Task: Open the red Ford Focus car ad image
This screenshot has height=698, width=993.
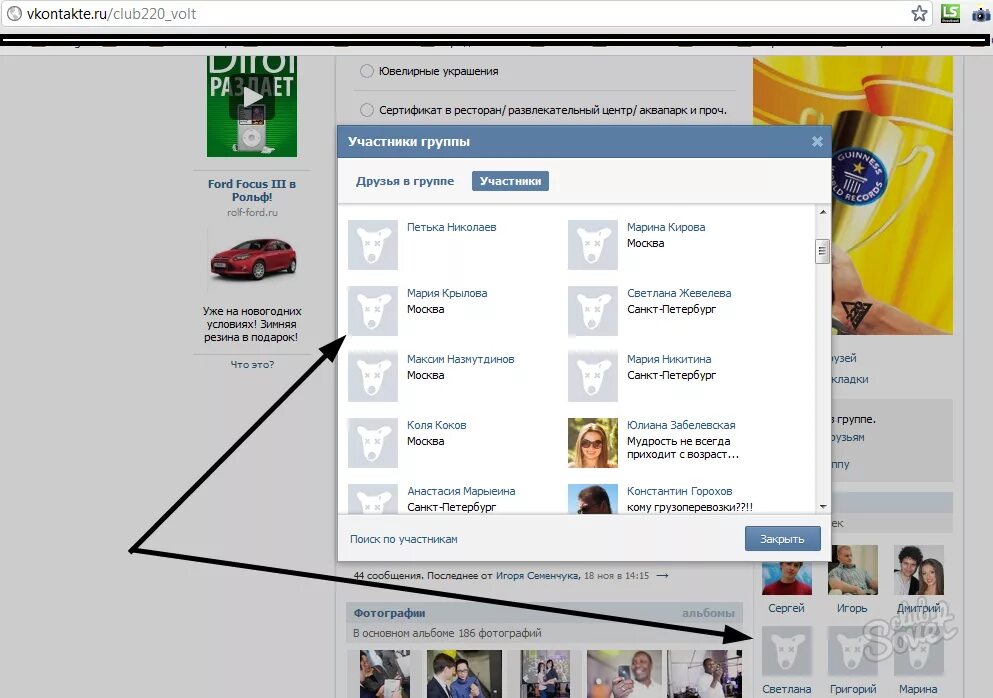Action: click(x=252, y=258)
